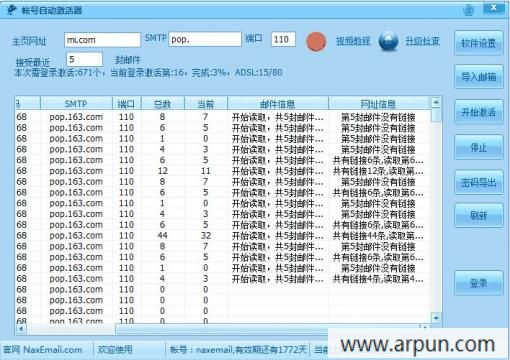
Task: Click the 停止 button
Action: [x=479, y=147]
